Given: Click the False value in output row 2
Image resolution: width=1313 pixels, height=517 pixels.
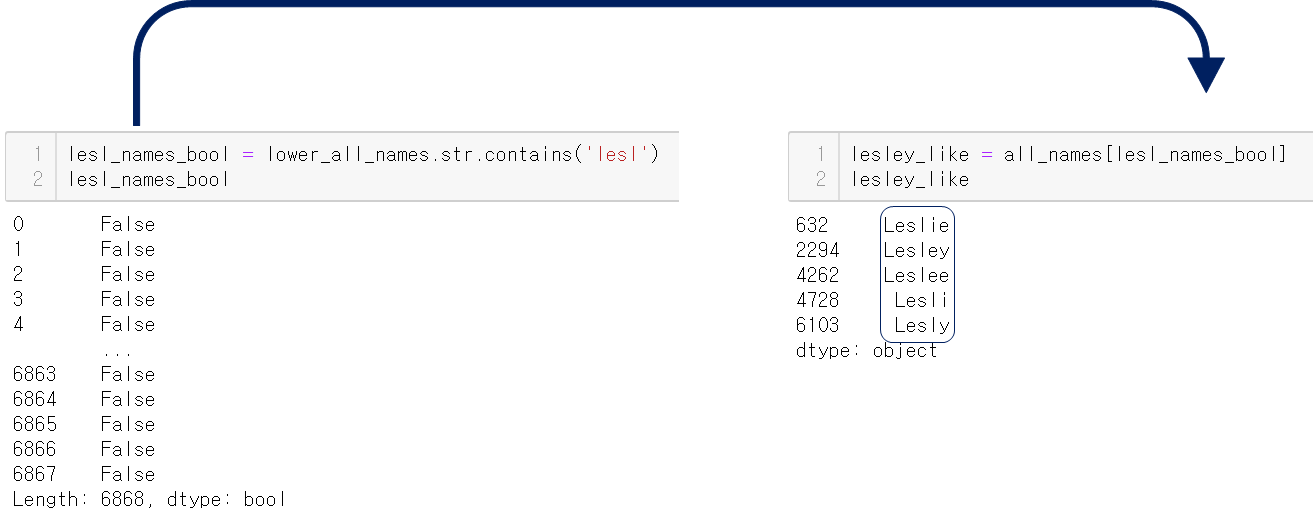Looking at the screenshot, I should (x=128, y=274).
